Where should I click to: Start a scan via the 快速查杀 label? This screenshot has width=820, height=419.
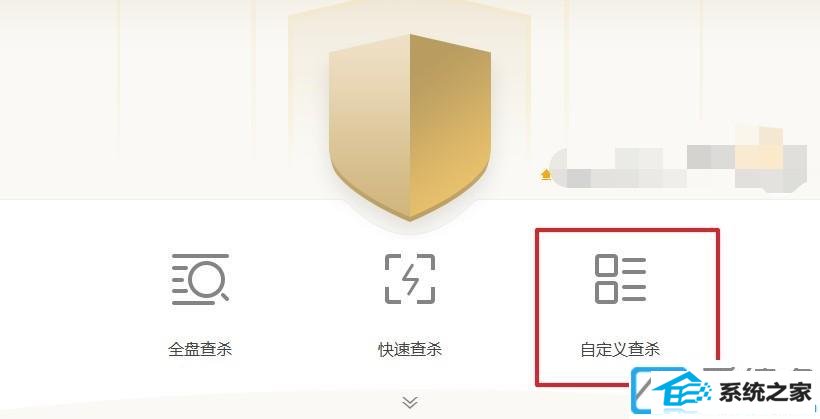[410, 349]
